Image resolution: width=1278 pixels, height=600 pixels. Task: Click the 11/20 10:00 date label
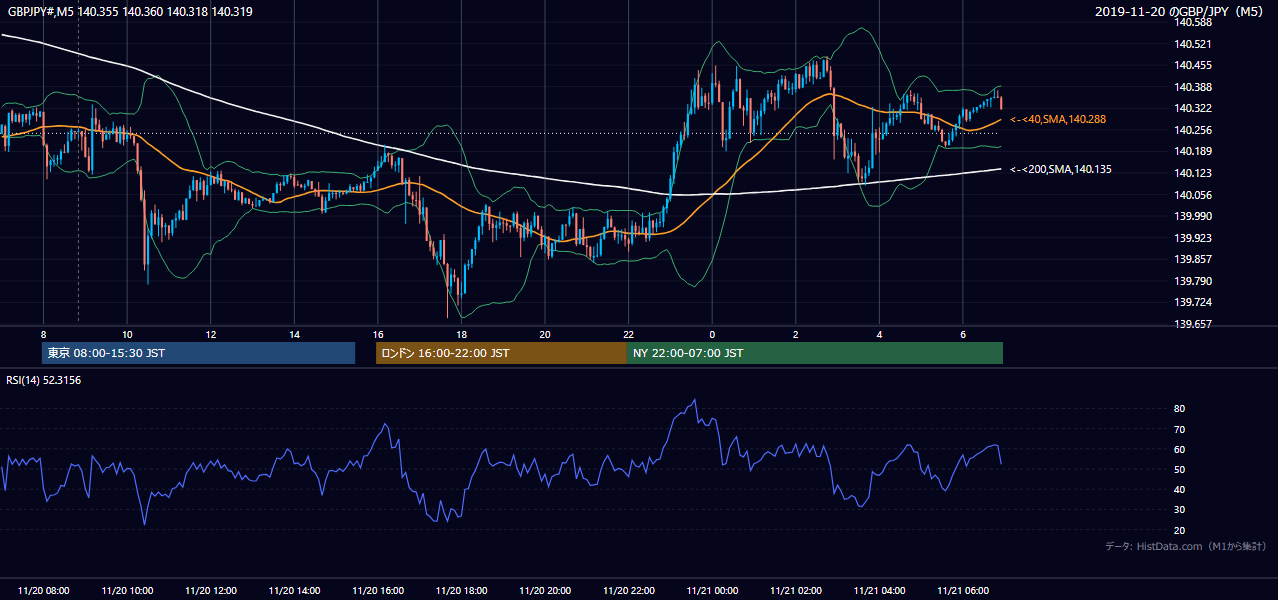(x=127, y=591)
